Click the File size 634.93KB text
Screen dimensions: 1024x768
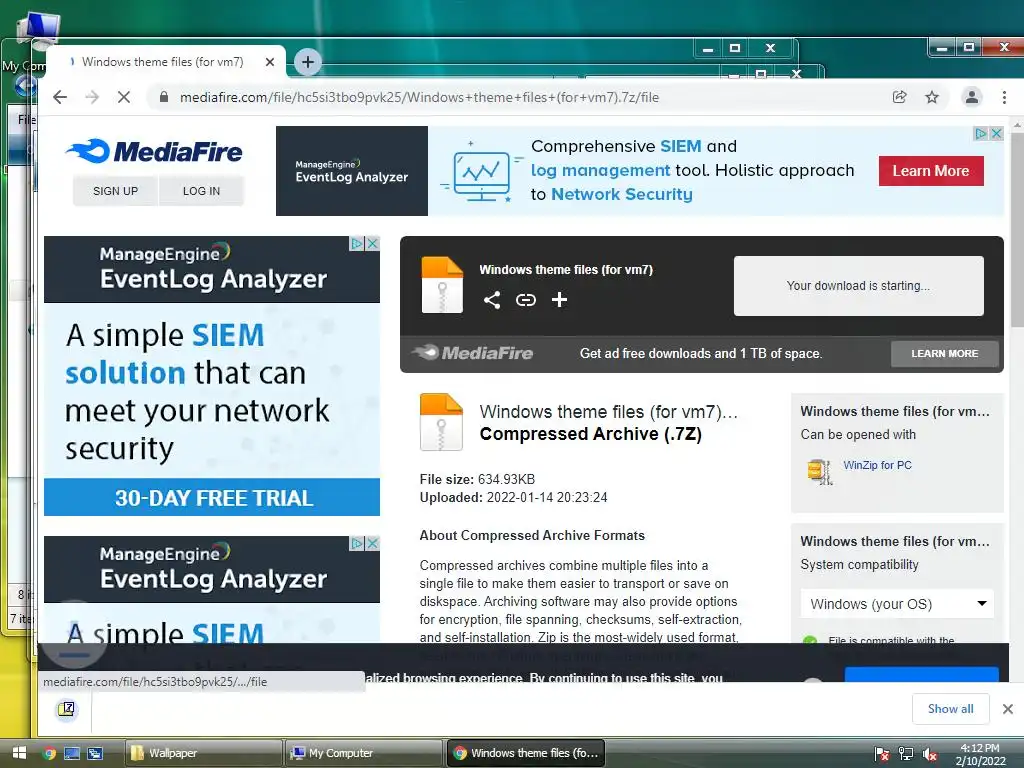click(x=477, y=479)
